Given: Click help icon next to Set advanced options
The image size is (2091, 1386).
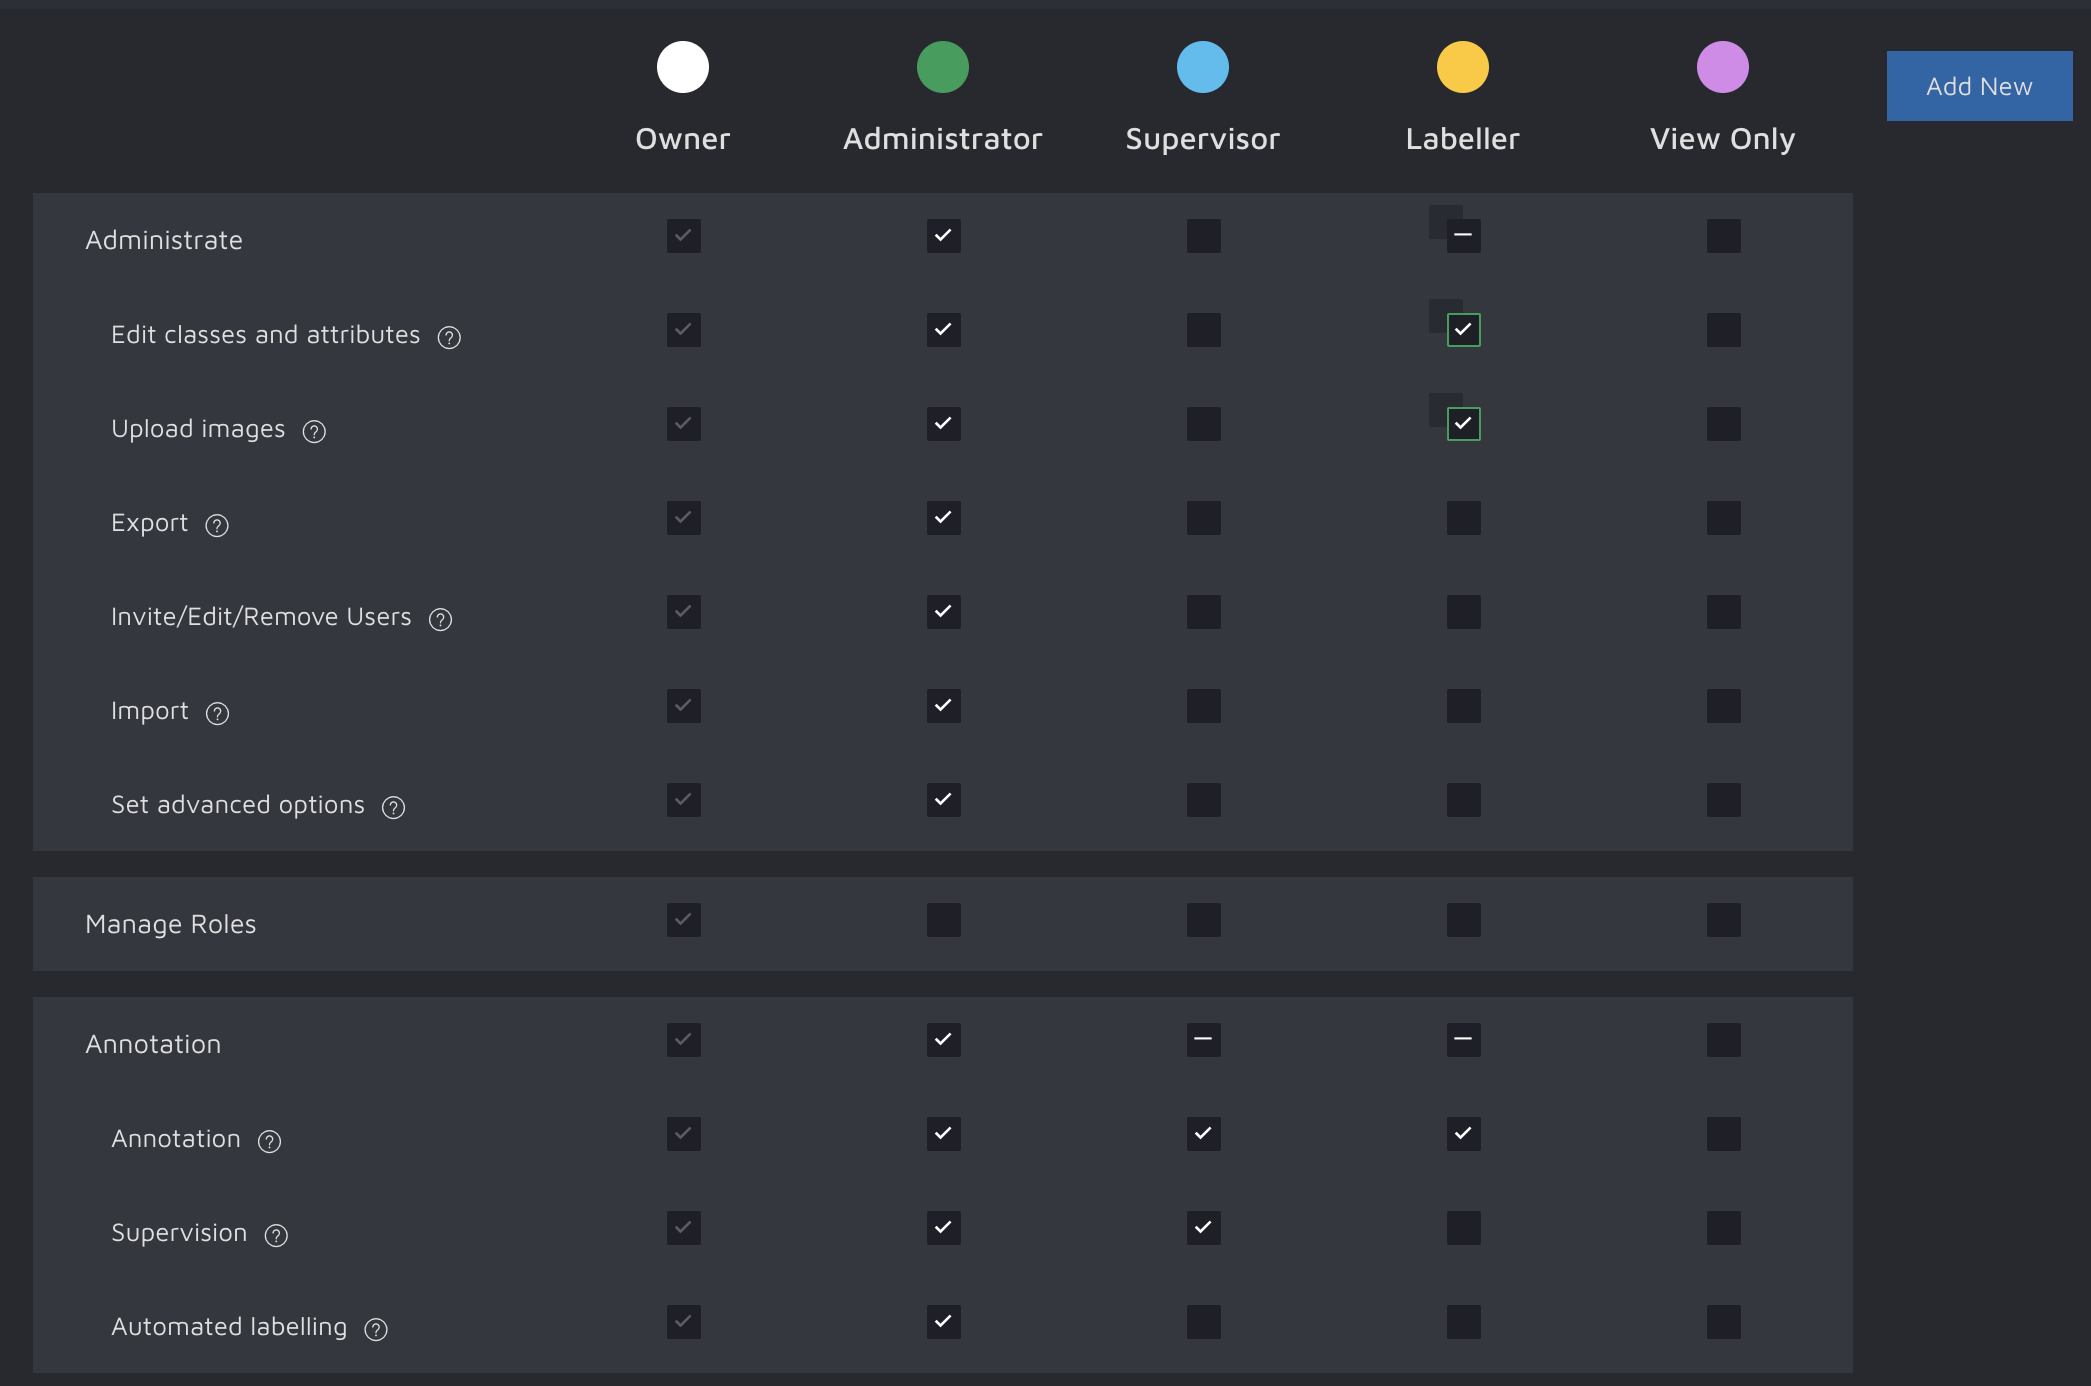Looking at the screenshot, I should point(393,807).
